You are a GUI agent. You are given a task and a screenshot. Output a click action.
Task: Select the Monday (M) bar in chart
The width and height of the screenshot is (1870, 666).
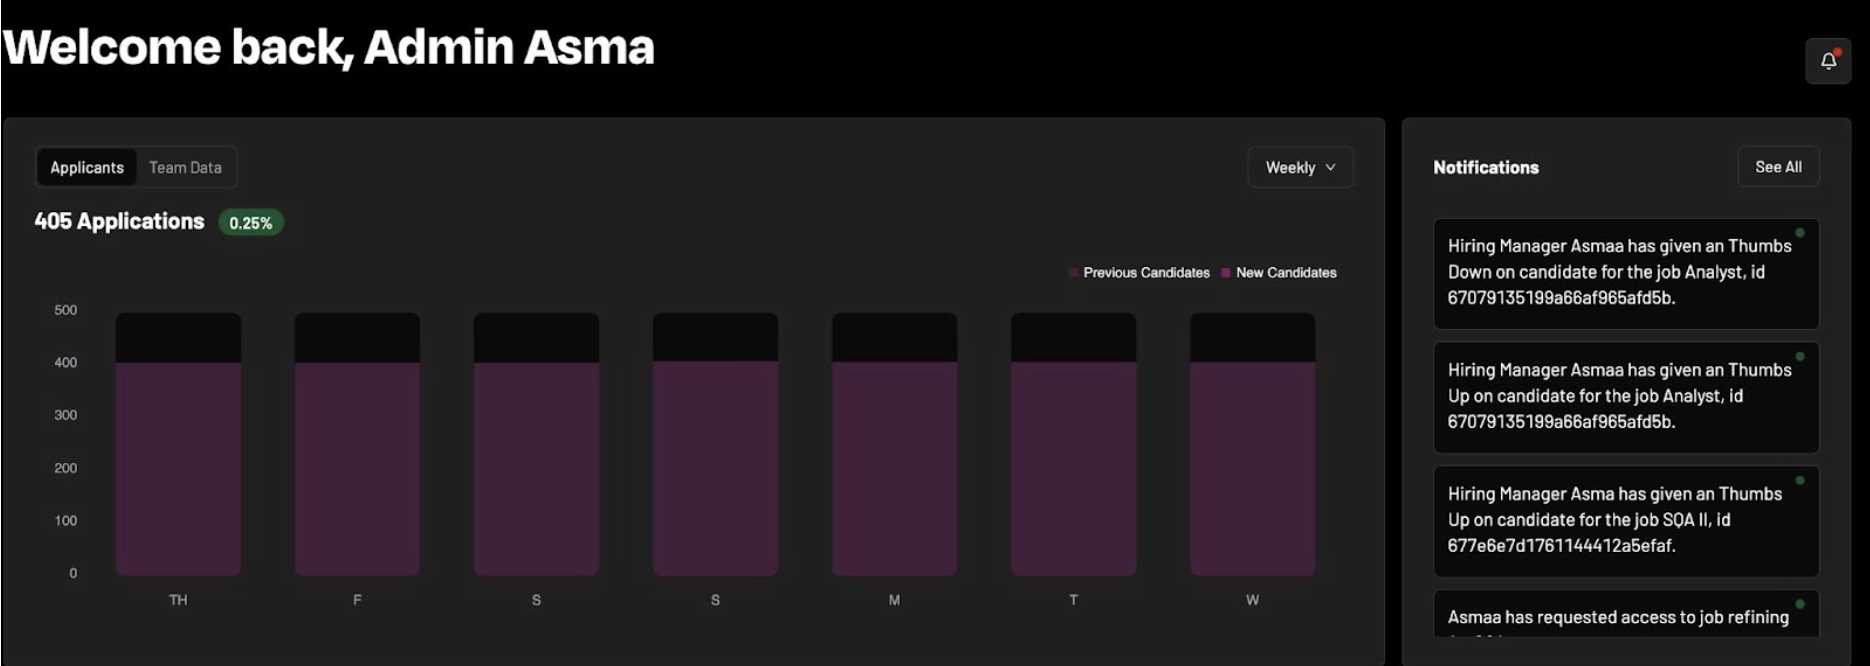click(894, 444)
